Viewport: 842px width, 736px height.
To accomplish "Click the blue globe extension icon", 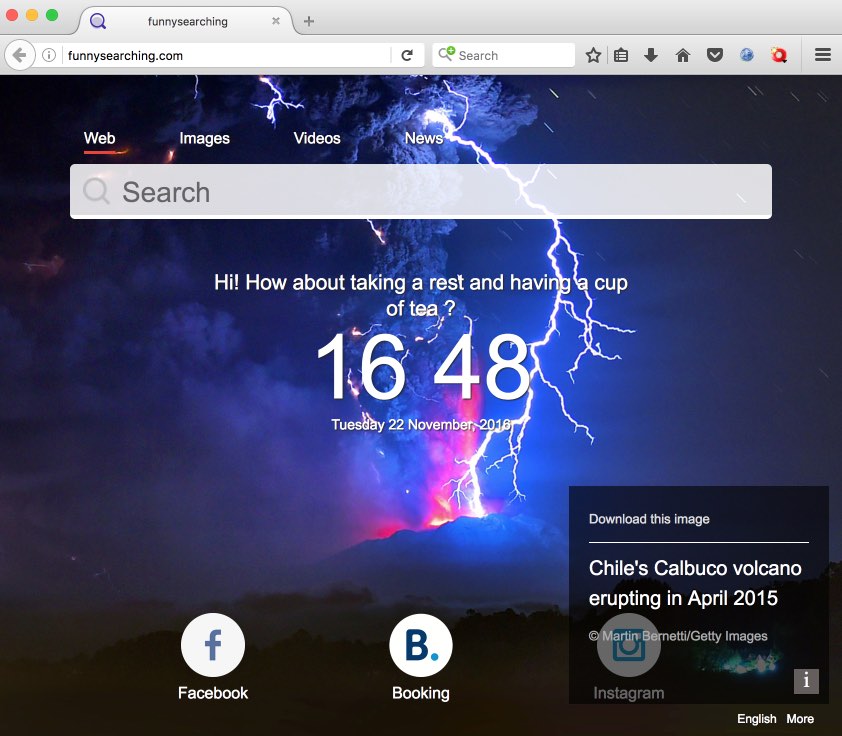I will pyautogui.click(x=747, y=56).
